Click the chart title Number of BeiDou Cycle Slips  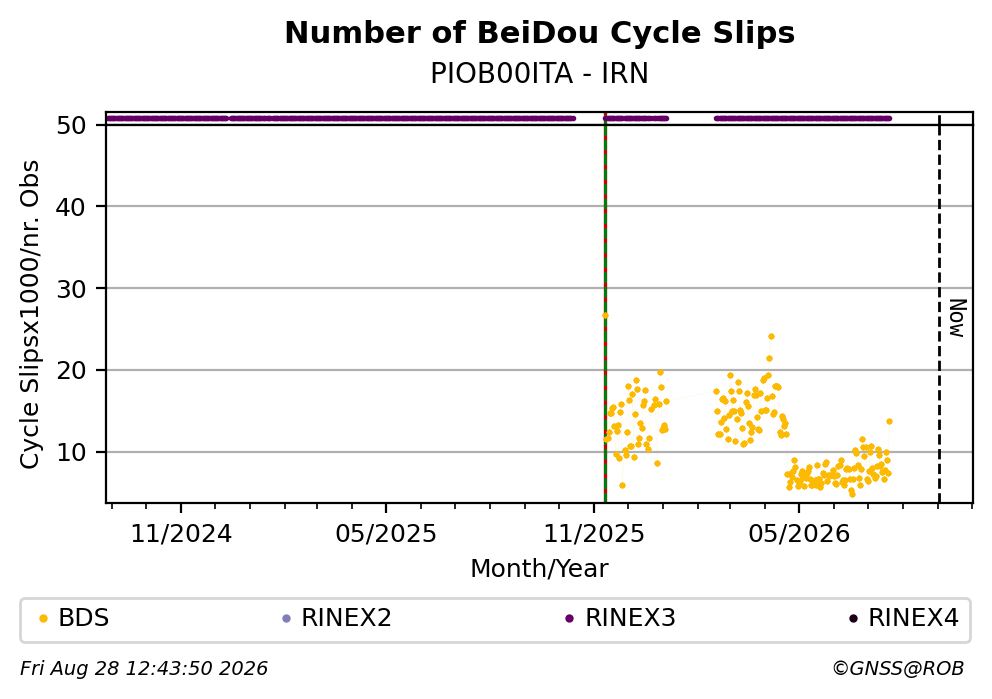click(x=540, y=33)
